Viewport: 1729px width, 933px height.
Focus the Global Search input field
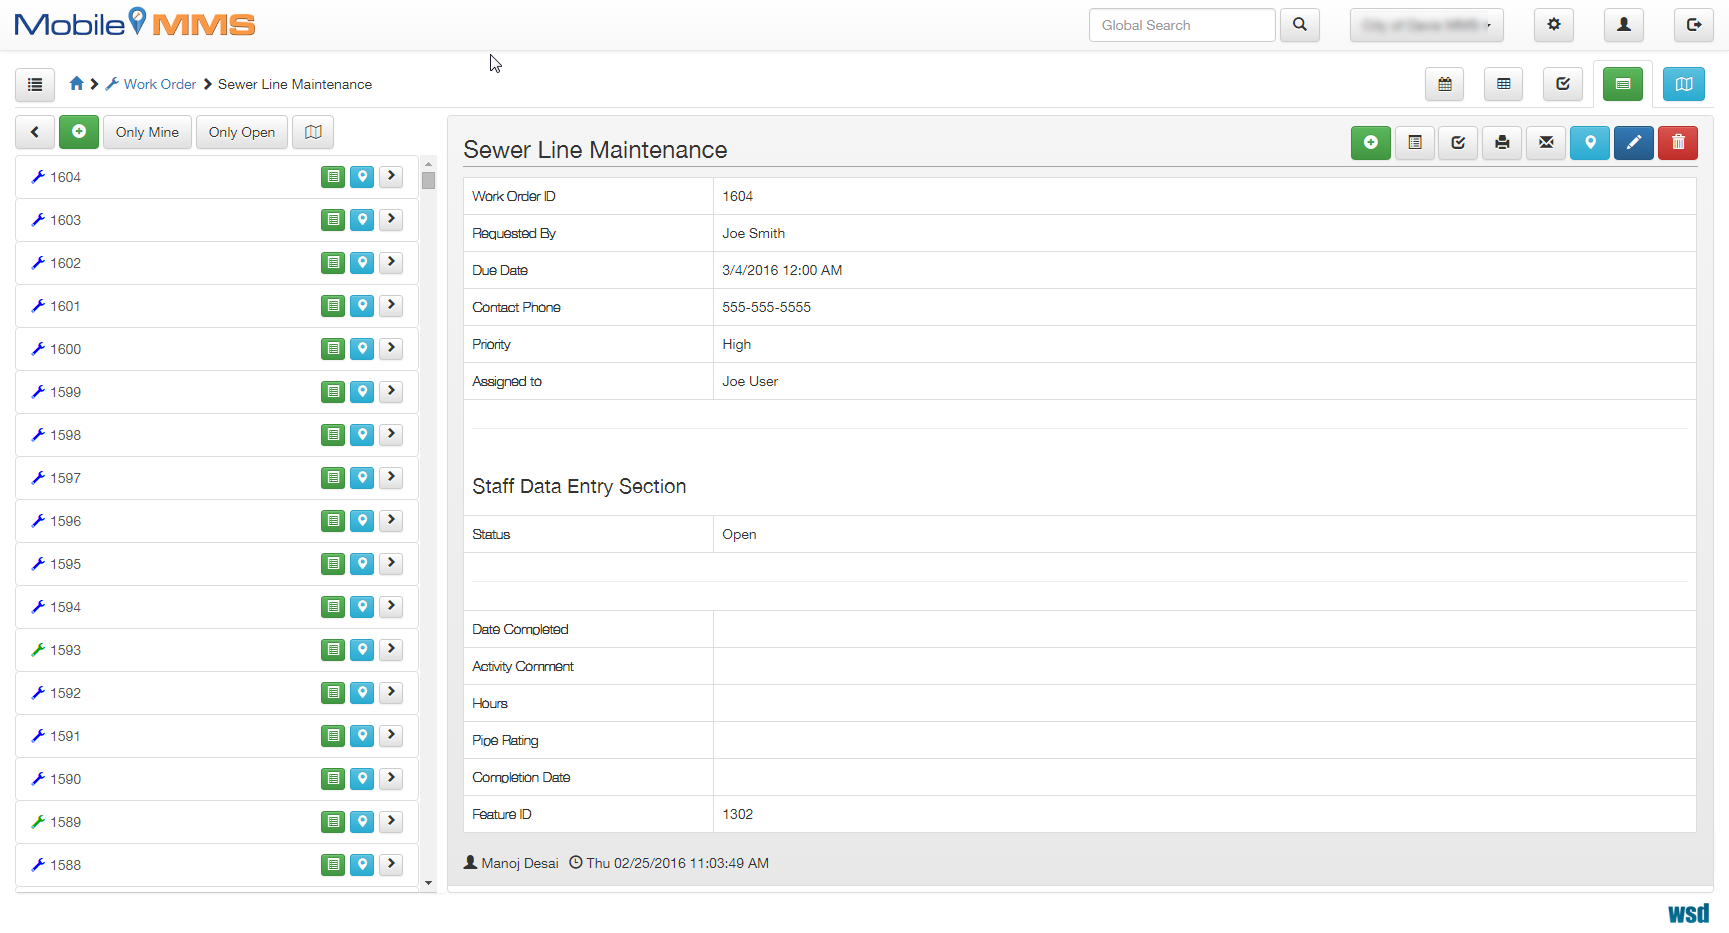coord(1182,25)
